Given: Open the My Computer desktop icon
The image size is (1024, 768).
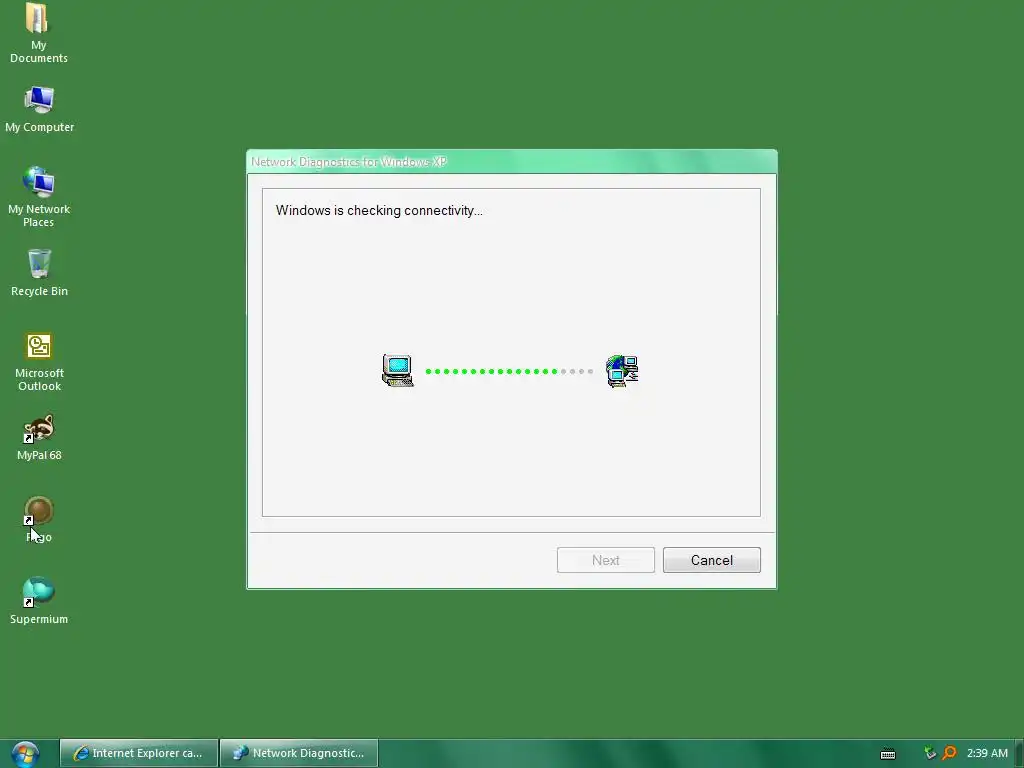Looking at the screenshot, I should (x=39, y=109).
